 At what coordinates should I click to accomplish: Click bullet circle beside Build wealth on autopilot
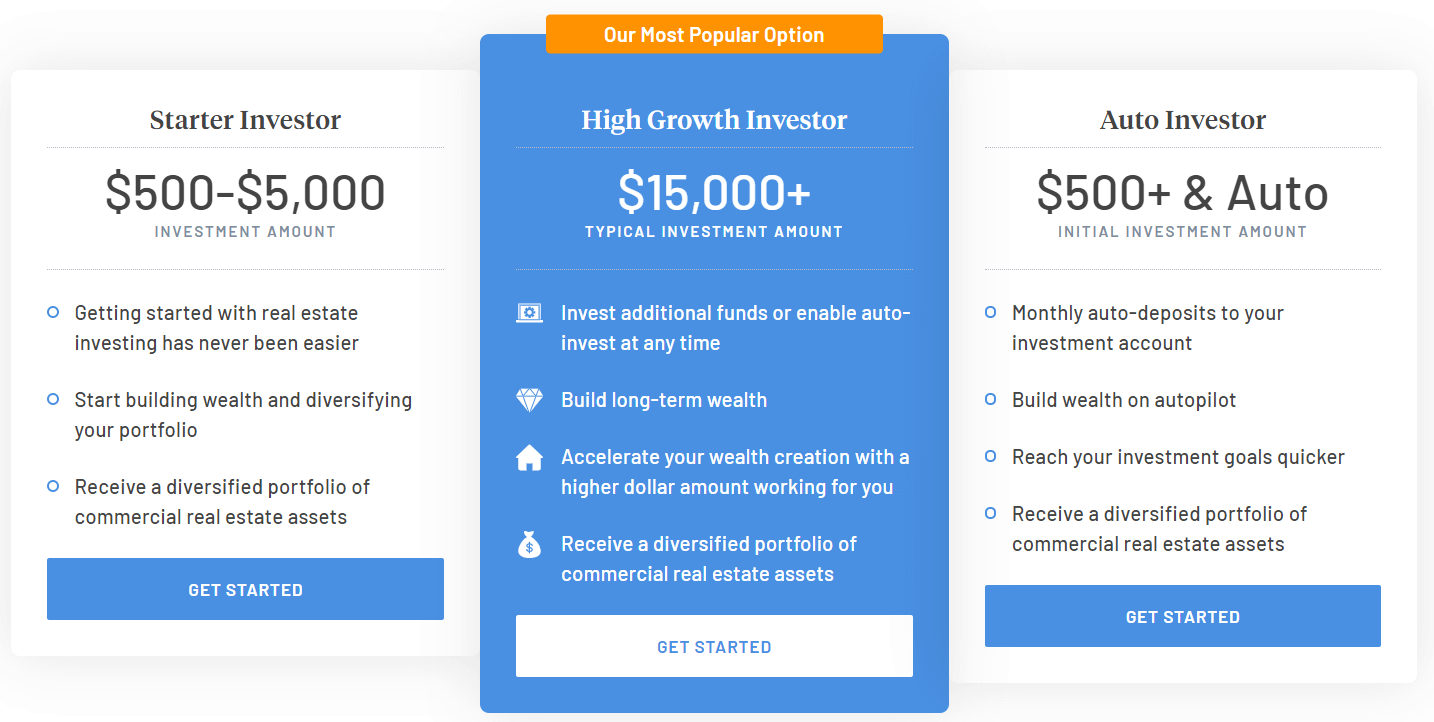[990, 399]
